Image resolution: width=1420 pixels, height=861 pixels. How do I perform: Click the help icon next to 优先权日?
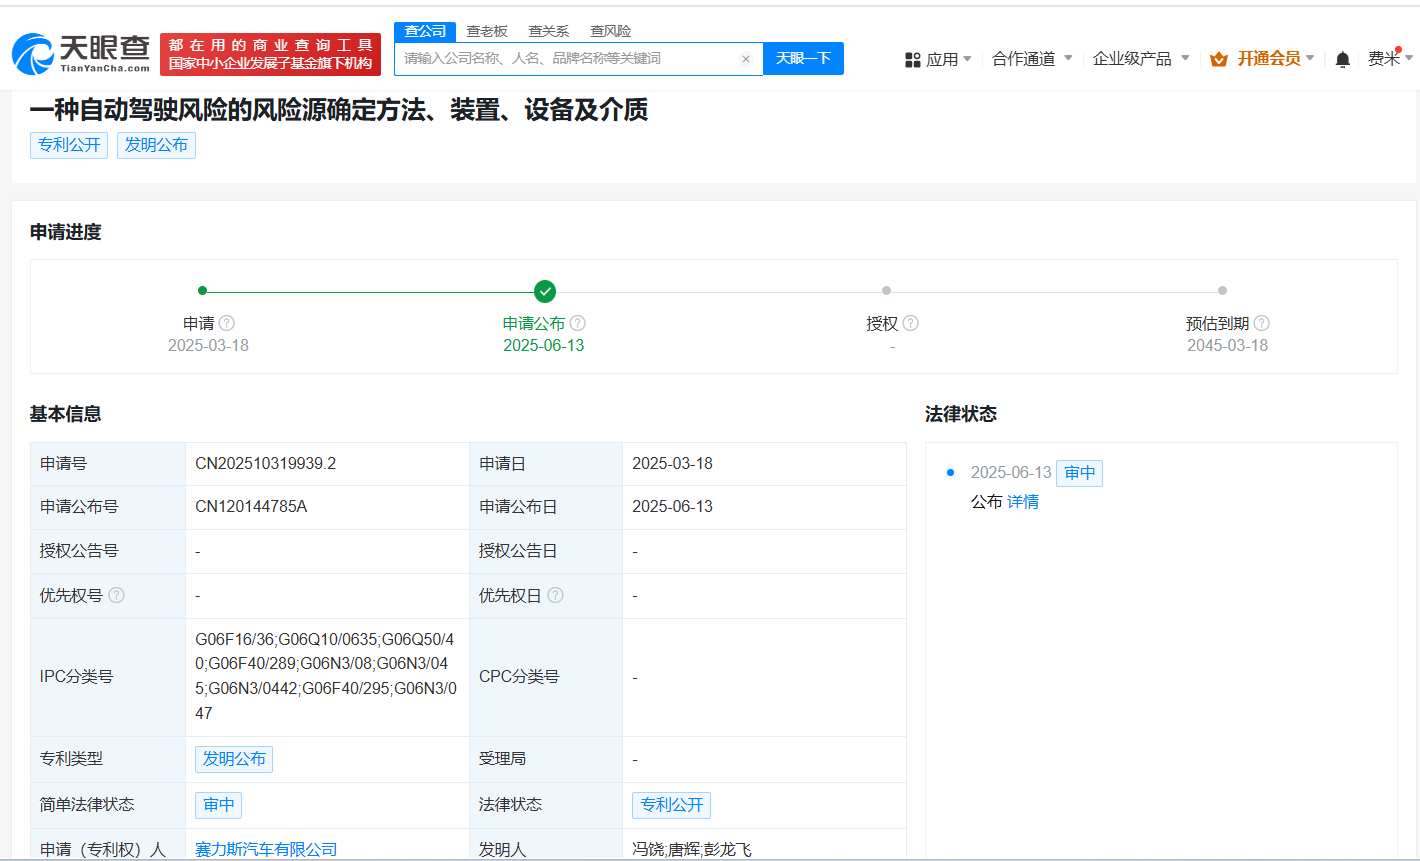[556, 595]
